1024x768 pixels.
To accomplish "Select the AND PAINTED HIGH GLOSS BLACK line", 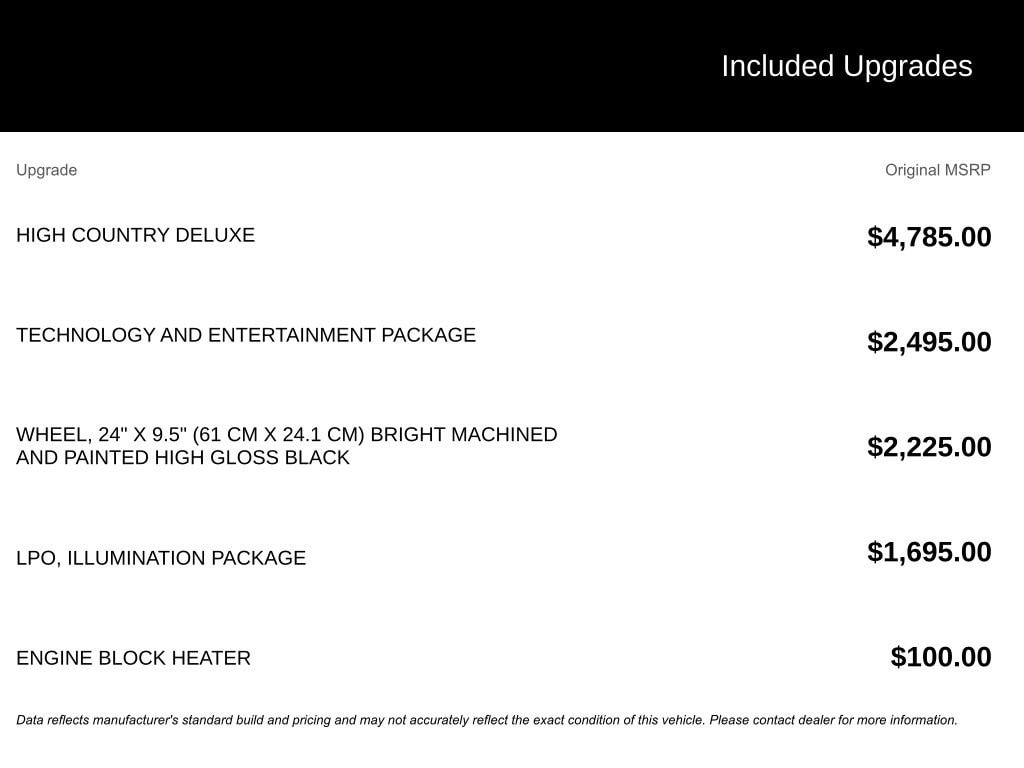I will click(x=183, y=458).
